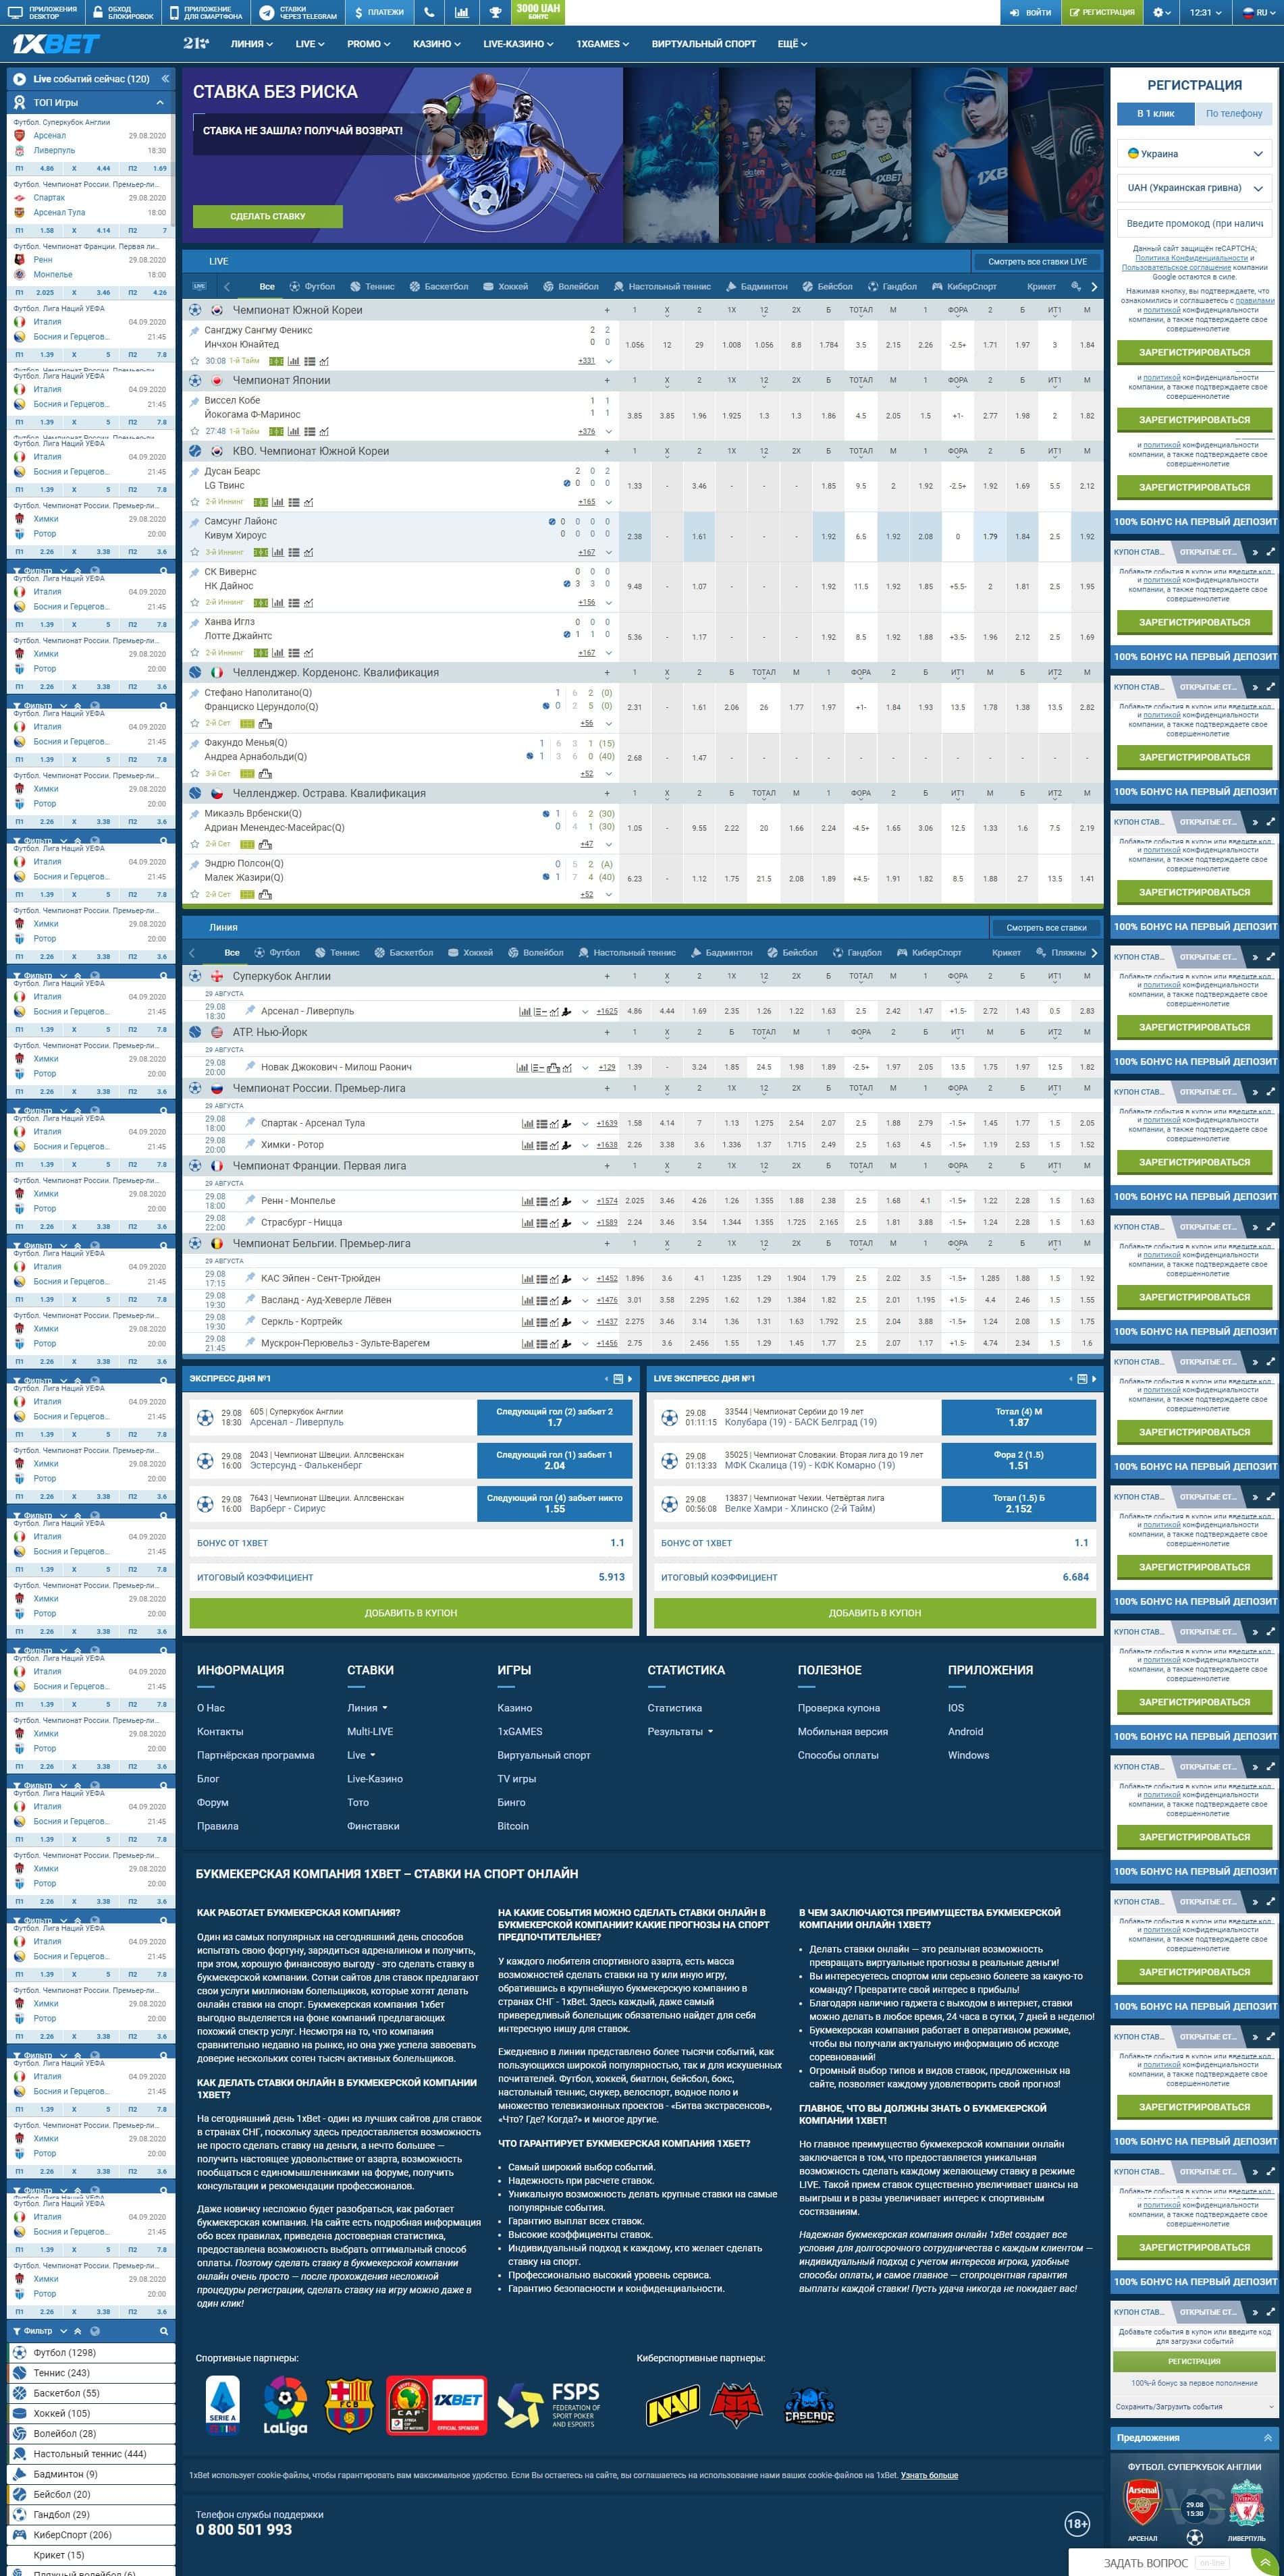Toggle favorite star for Самсунг Лайонс match
Image resolution: width=1284 pixels, height=2576 pixels.
click(x=195, y=552)
